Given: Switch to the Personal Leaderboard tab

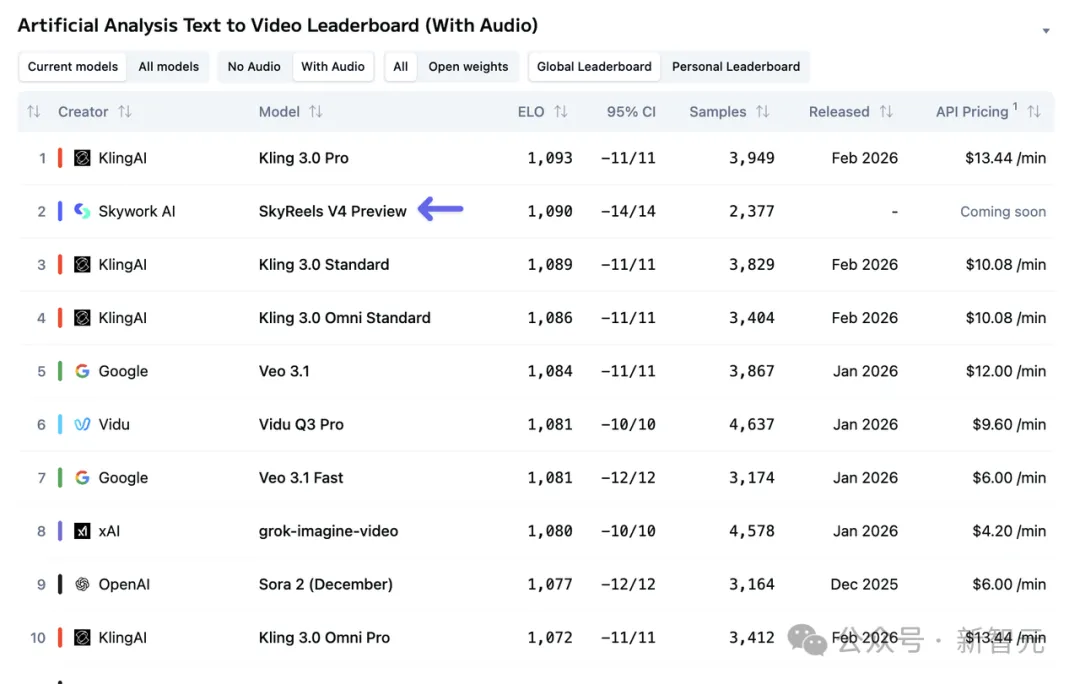Looking at the screenshot, I should [736, 67].
